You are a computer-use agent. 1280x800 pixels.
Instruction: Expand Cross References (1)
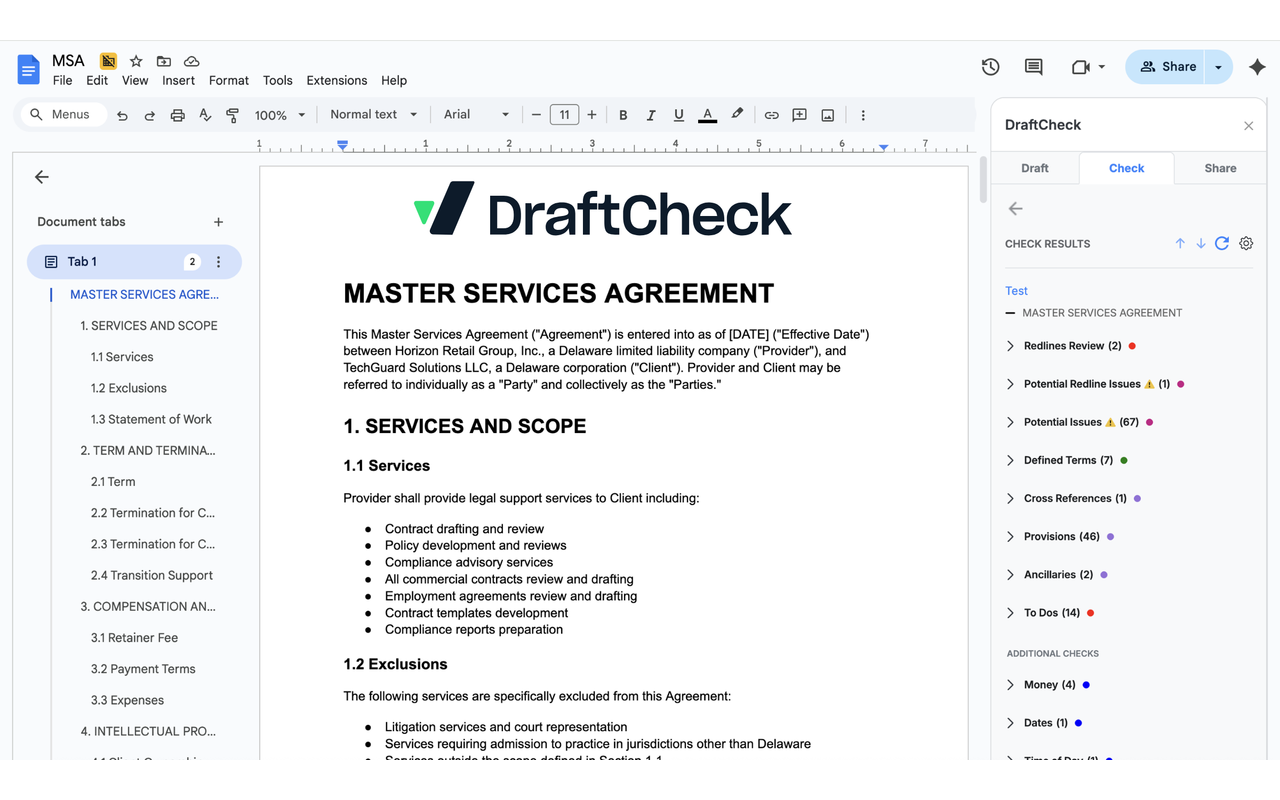tap(1010, 498)
